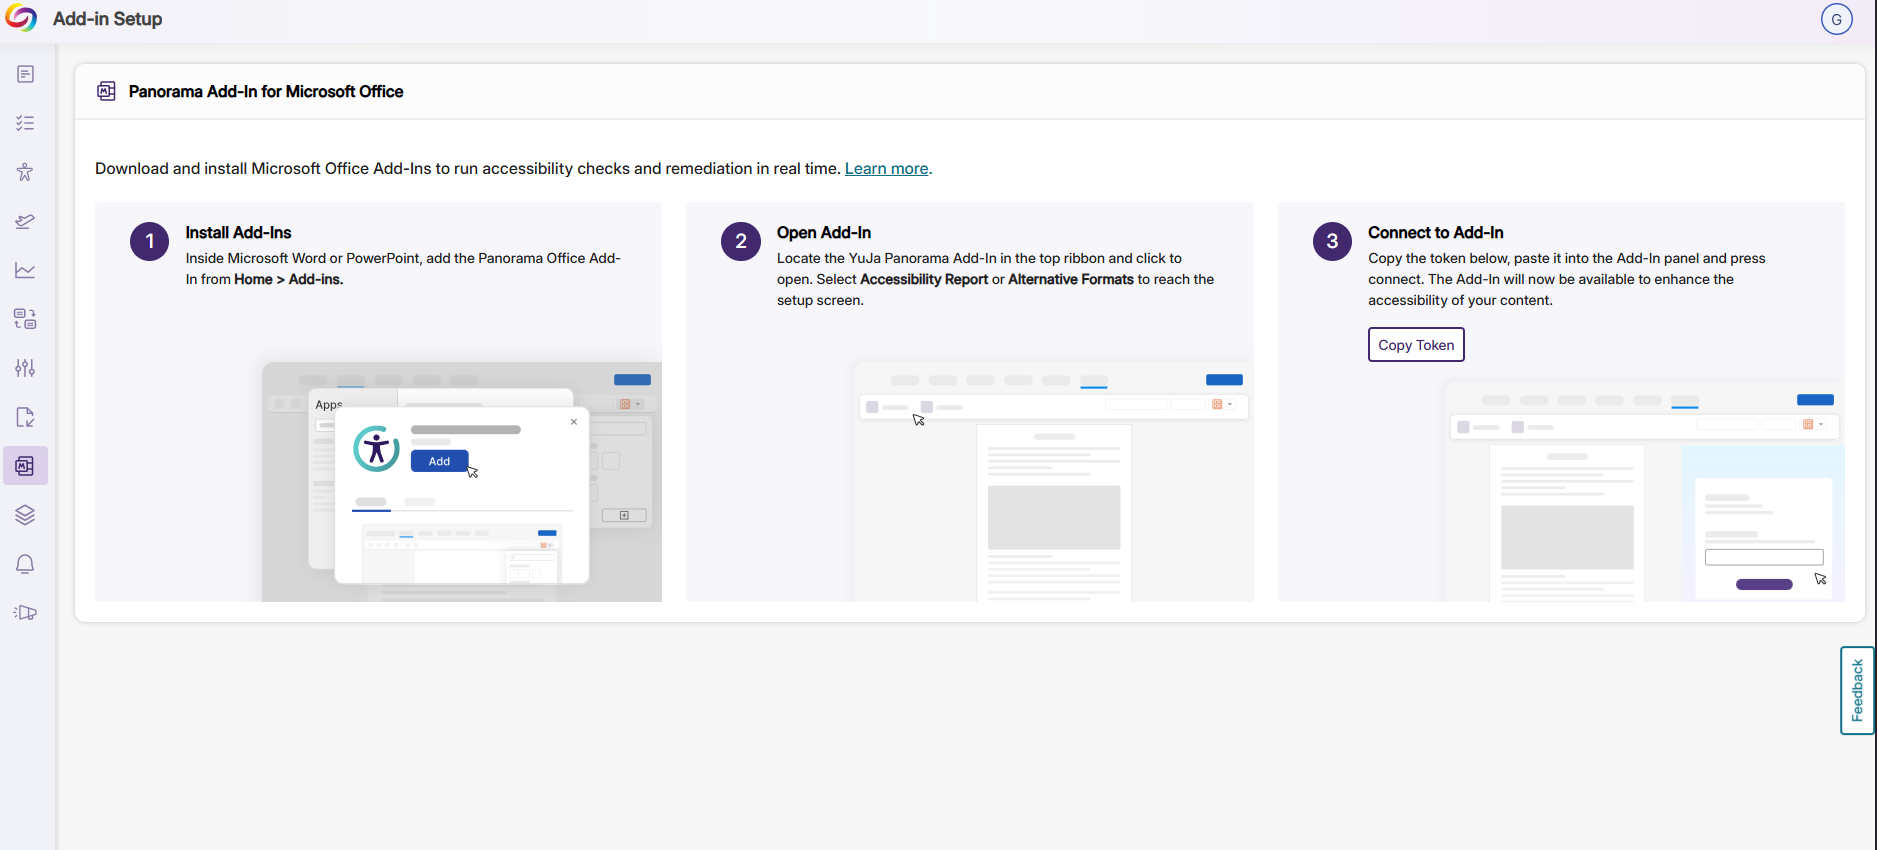1877x850 pixels.
Task: Click the Connect to Add-In illustration
Action: pyautogui.click(x=1644, y=492)
